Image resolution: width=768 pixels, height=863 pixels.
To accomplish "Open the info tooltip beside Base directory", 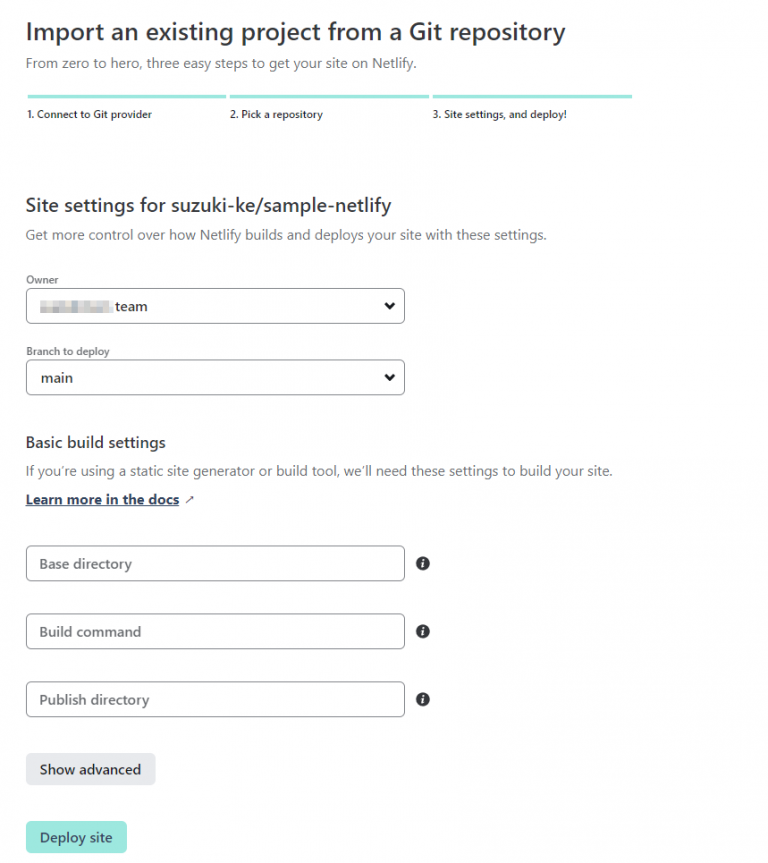I will tap(422, 563).
